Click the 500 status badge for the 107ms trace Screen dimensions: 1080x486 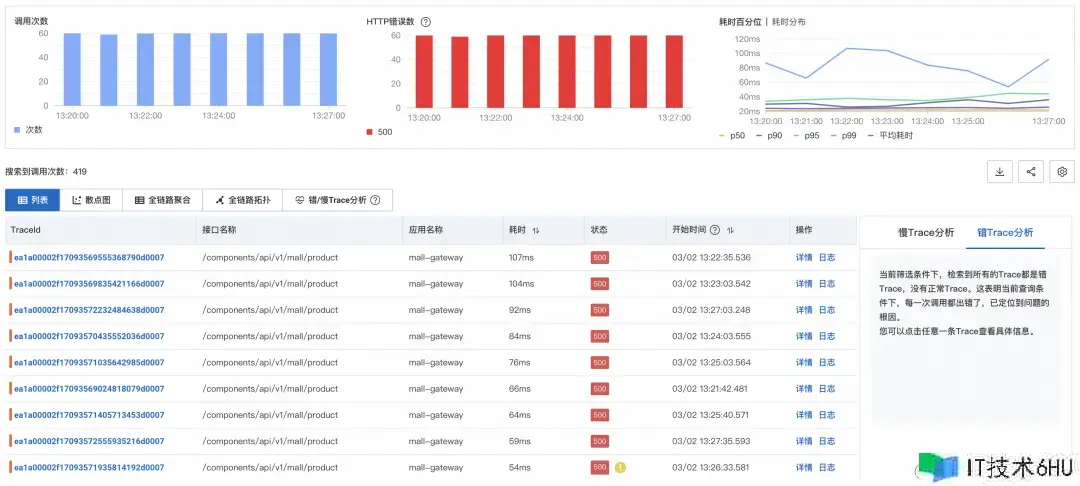(600, 258)
